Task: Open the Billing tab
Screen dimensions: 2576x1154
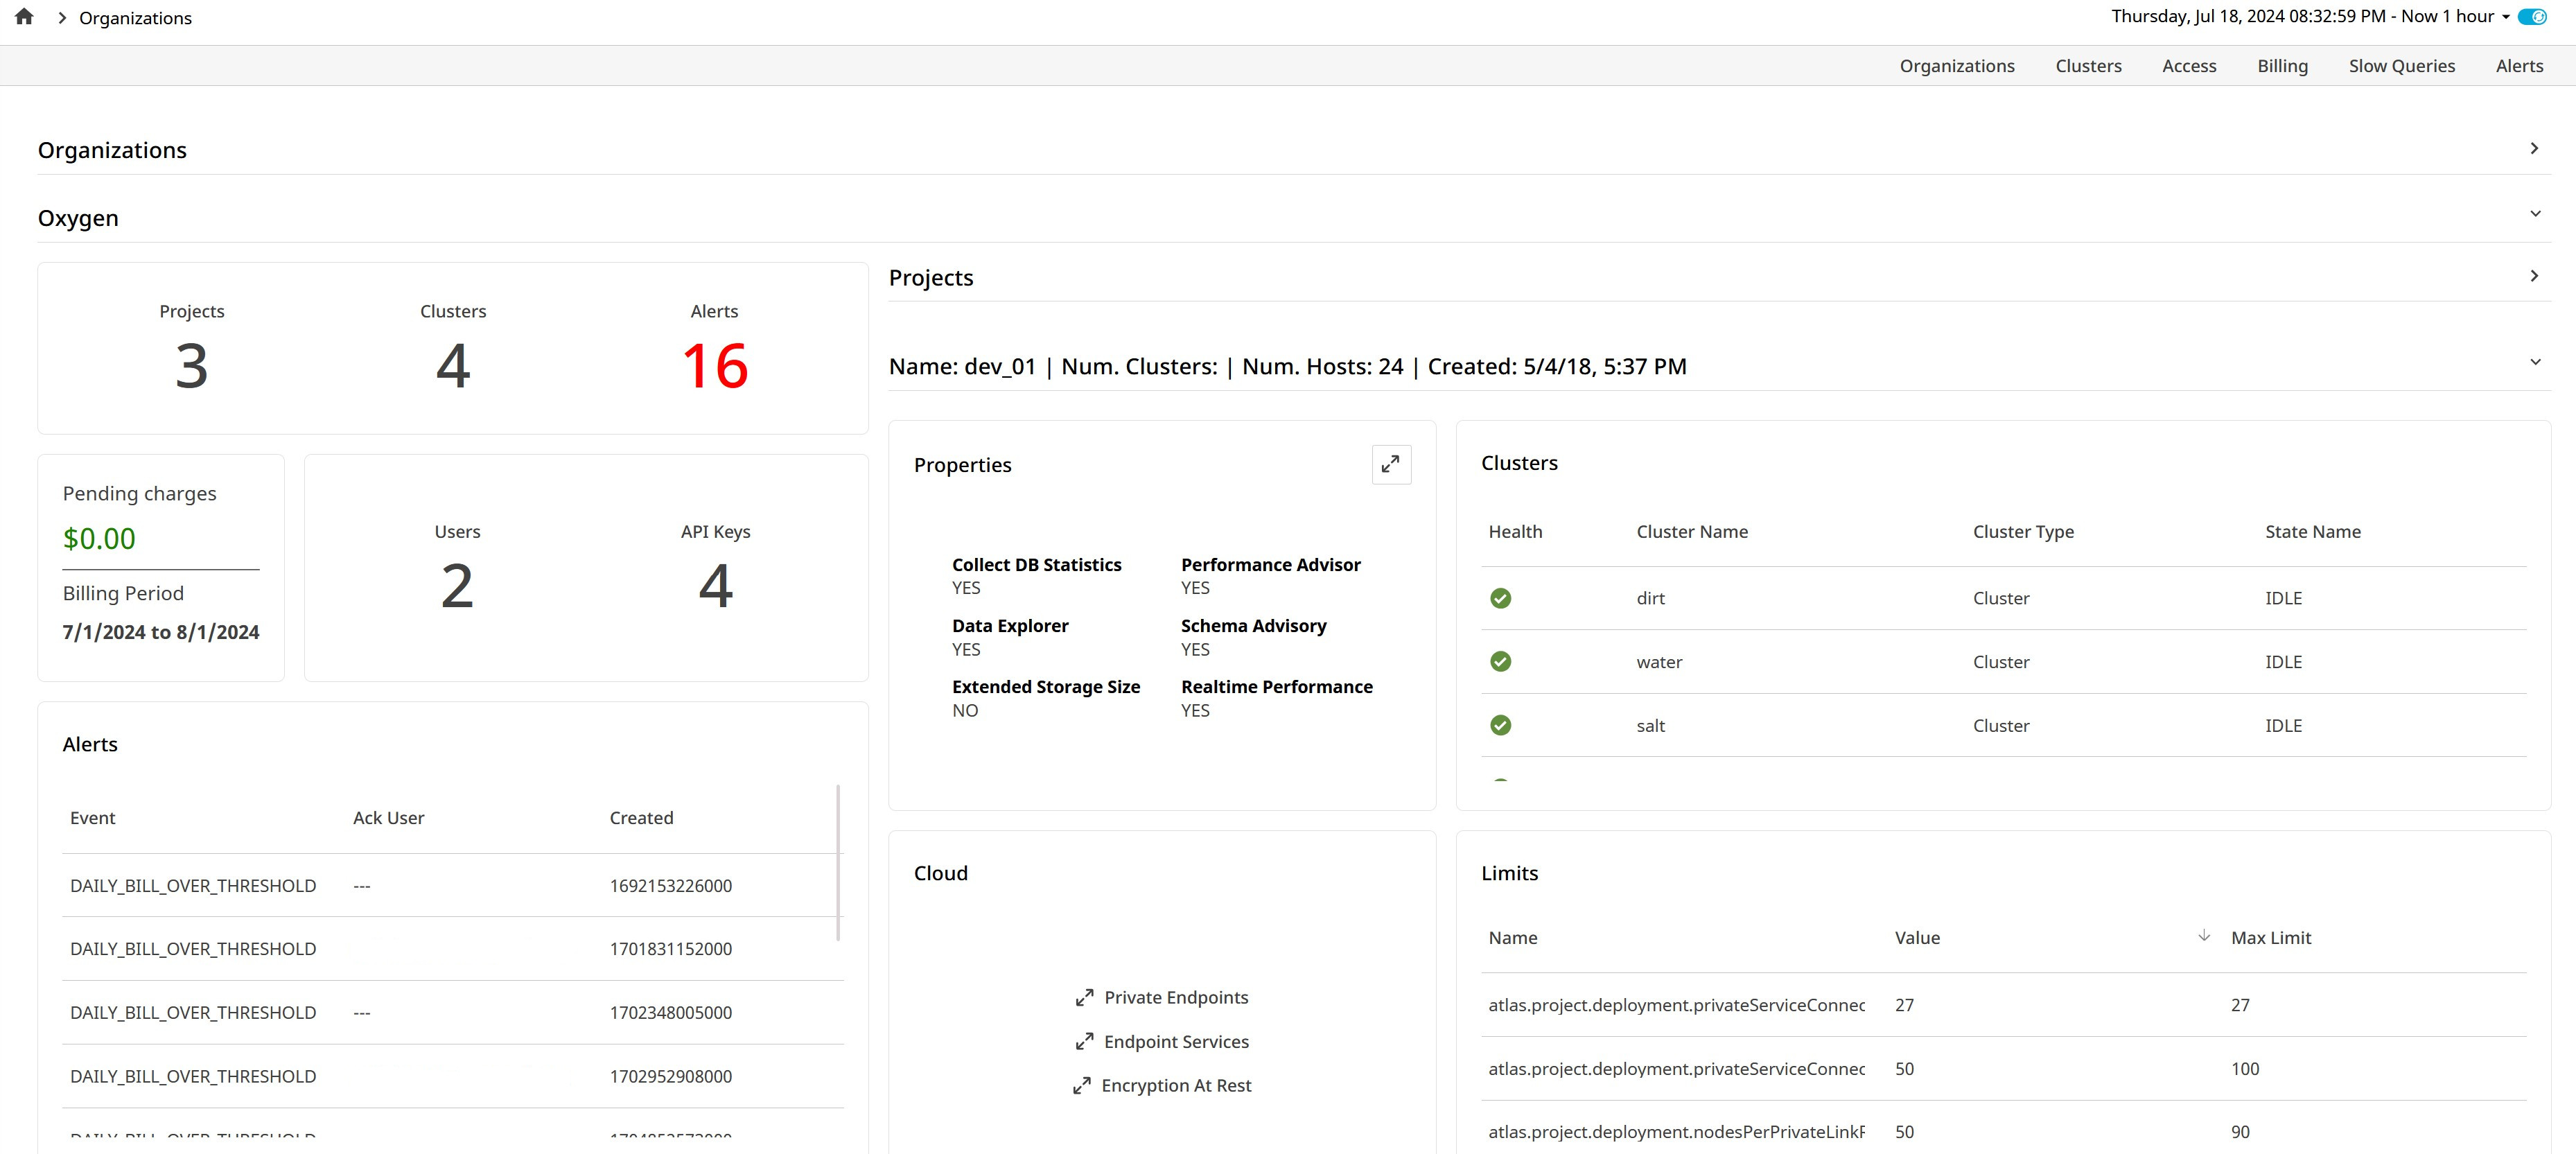Action: (x=2282, y=66)
